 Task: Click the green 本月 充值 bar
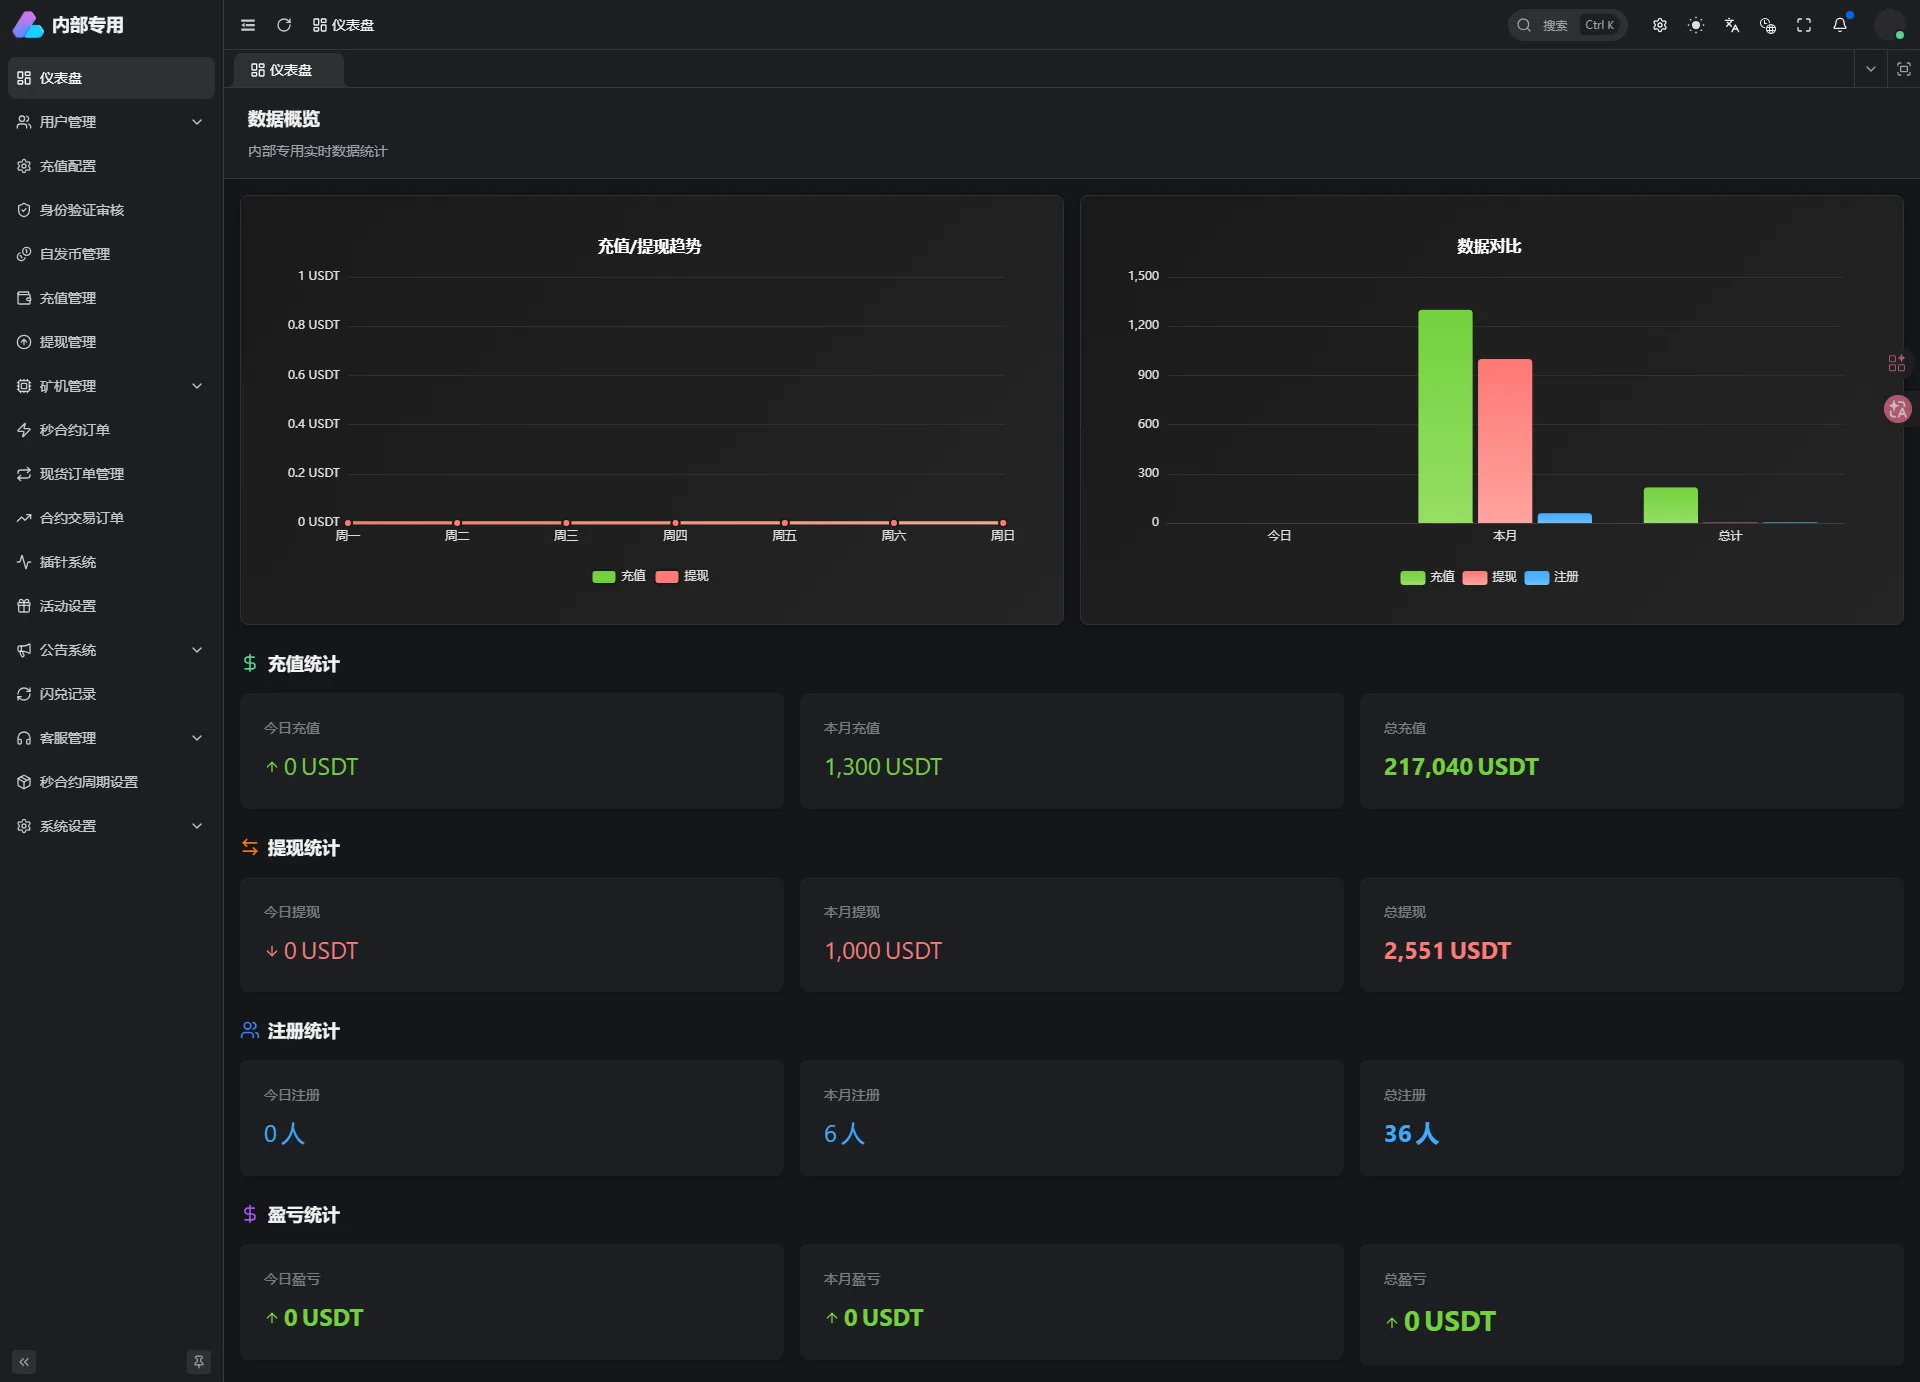(x=1445, y=416)
